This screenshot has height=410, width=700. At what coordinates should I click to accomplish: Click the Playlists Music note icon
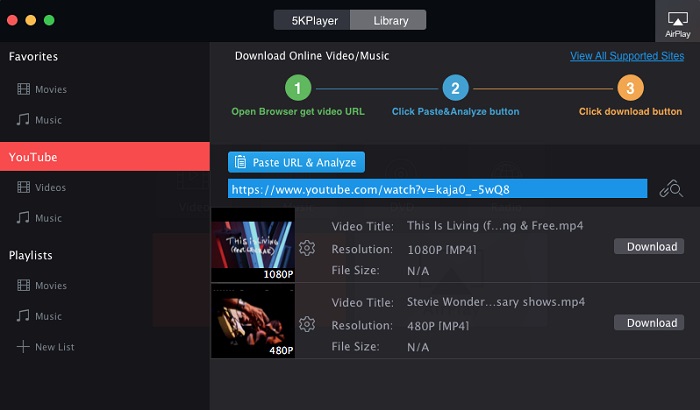tap(23, 315)
